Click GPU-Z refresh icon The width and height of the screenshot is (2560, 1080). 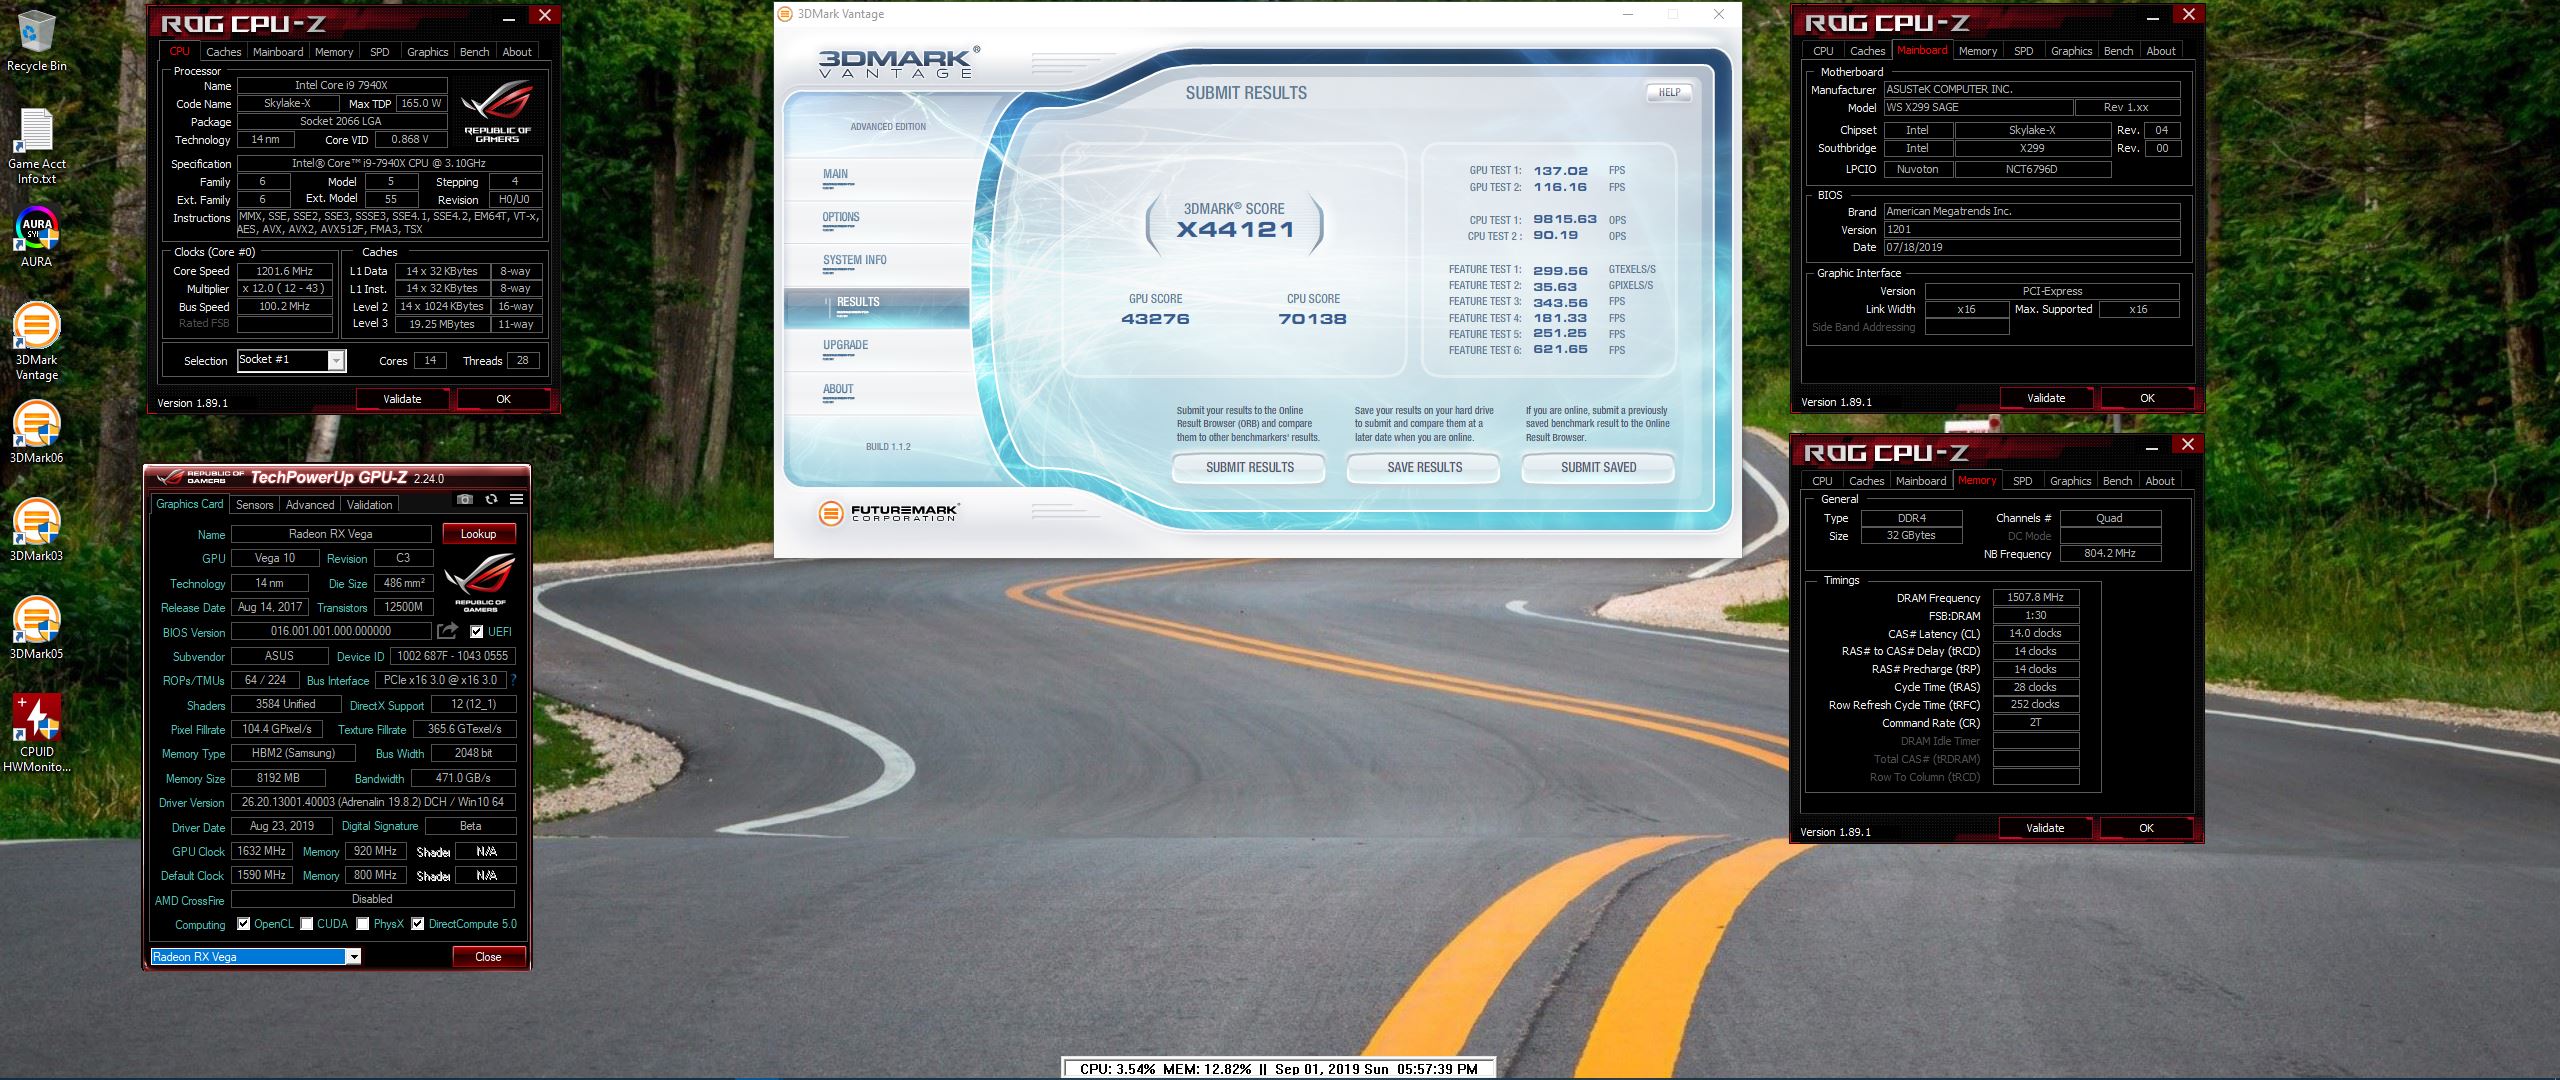[491, 499]
